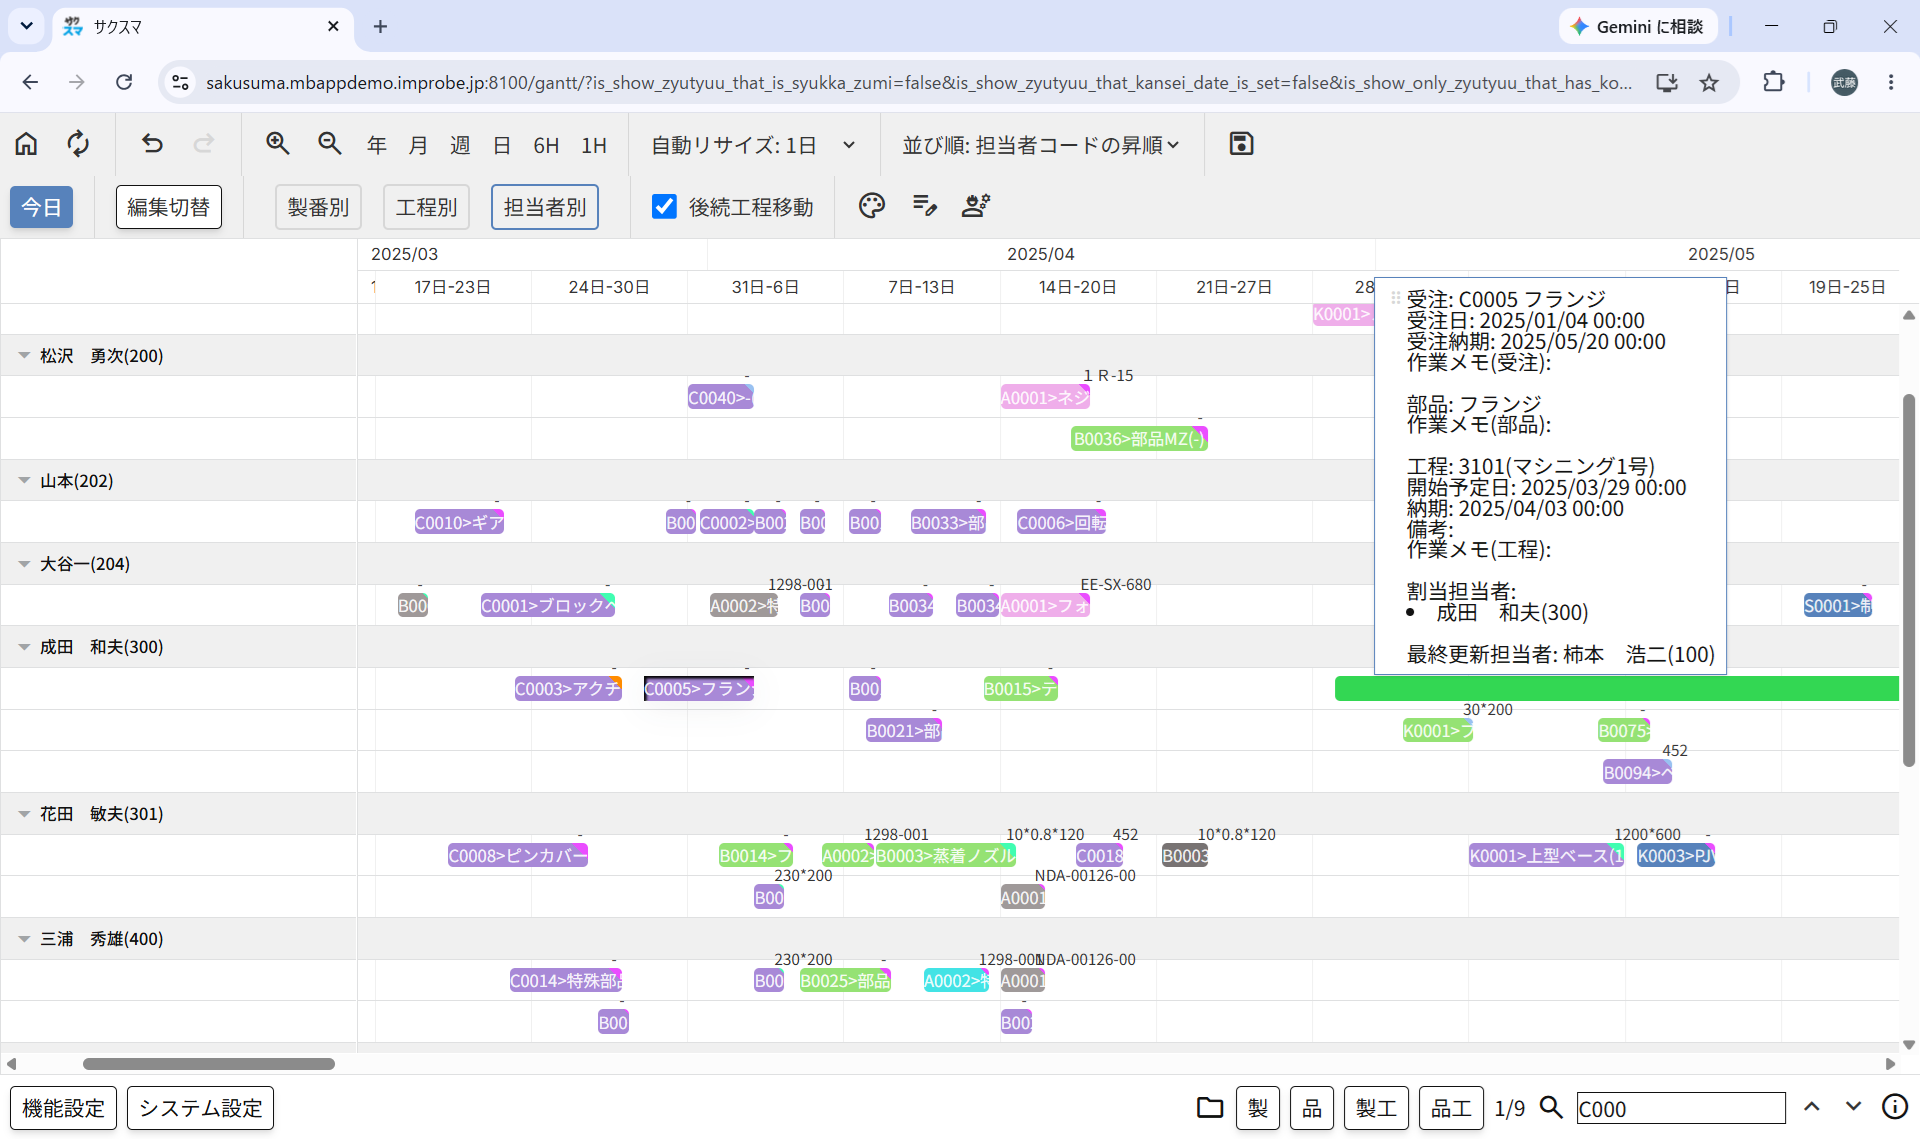
Task: Zoom in the gantt chart
Action: (x=278, y=144)
